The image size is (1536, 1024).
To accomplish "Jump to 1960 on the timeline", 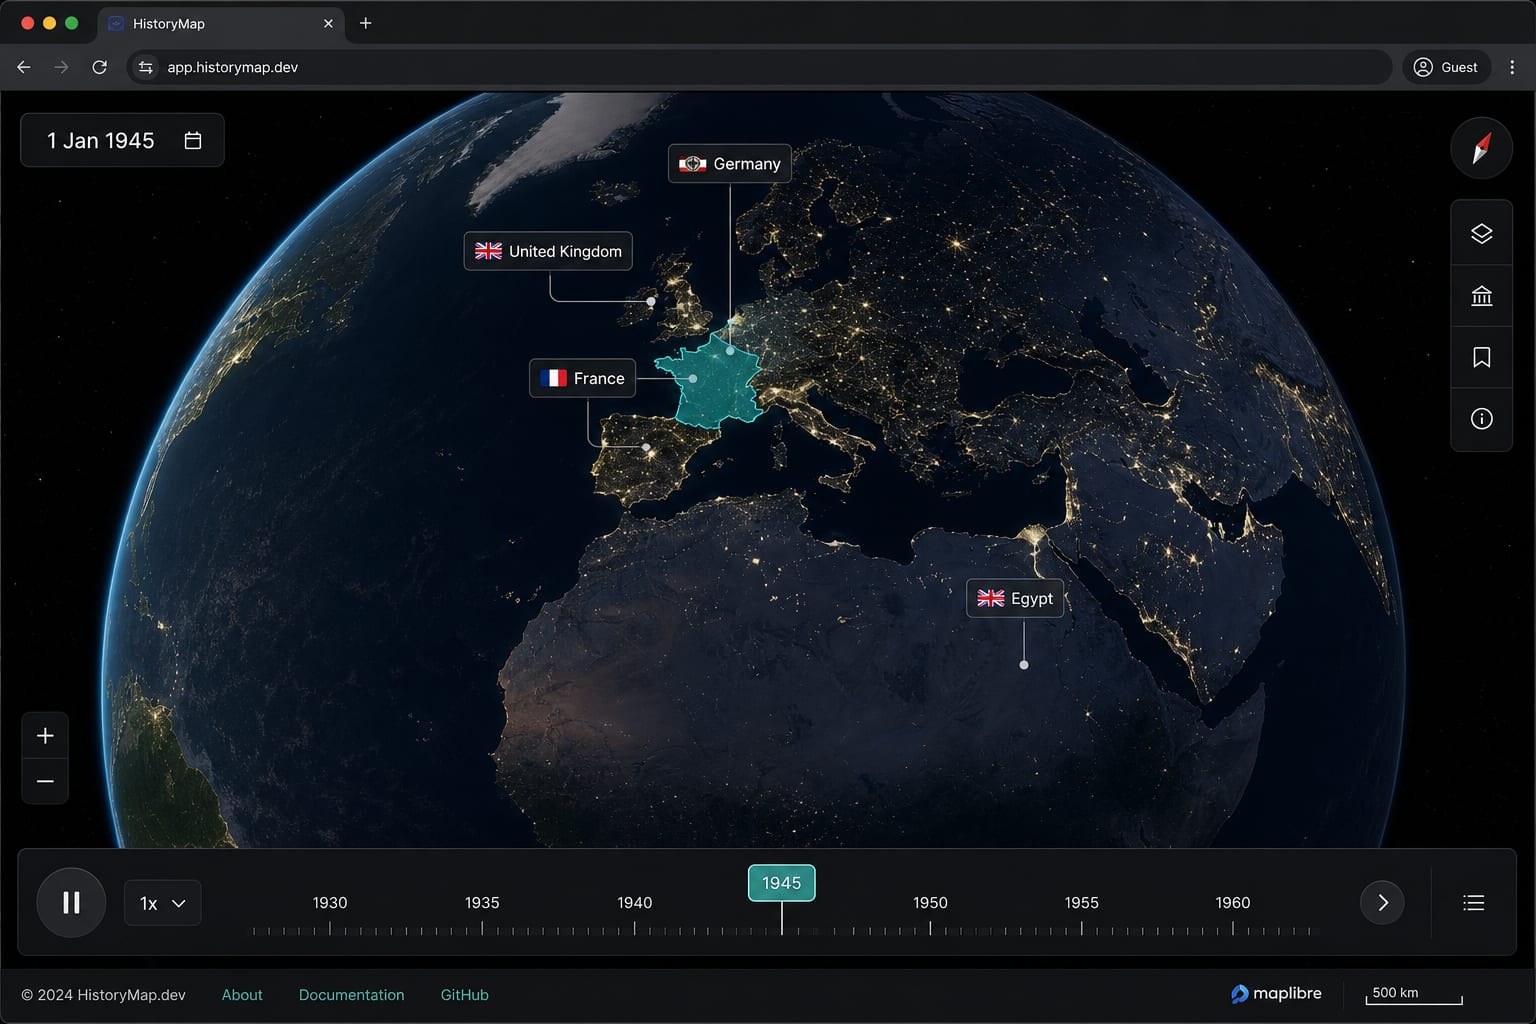I will 1233,903.
